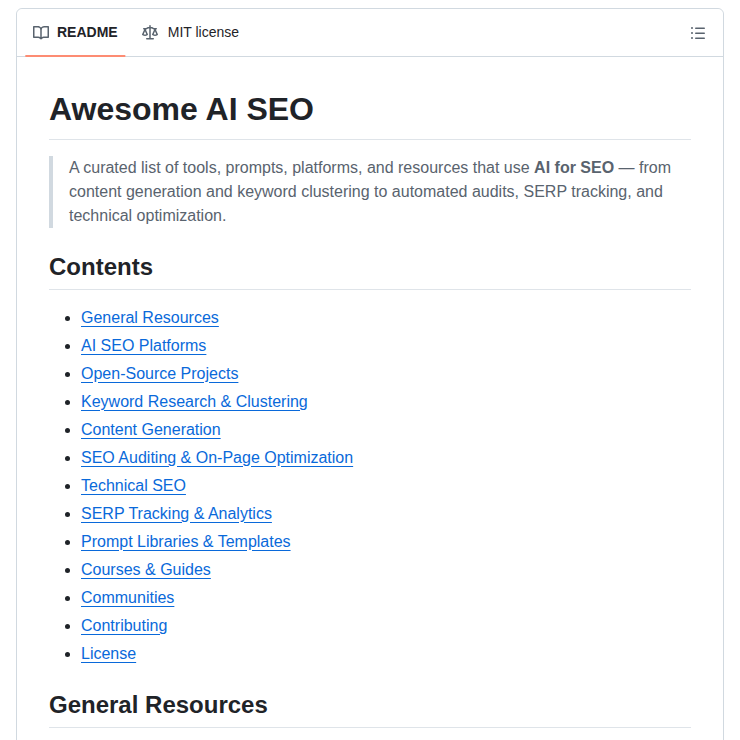The height and width of the screenshot is (740, 740).
Task: Open SERP Tracking & Analytics link
Action: [x=176, y=513]
